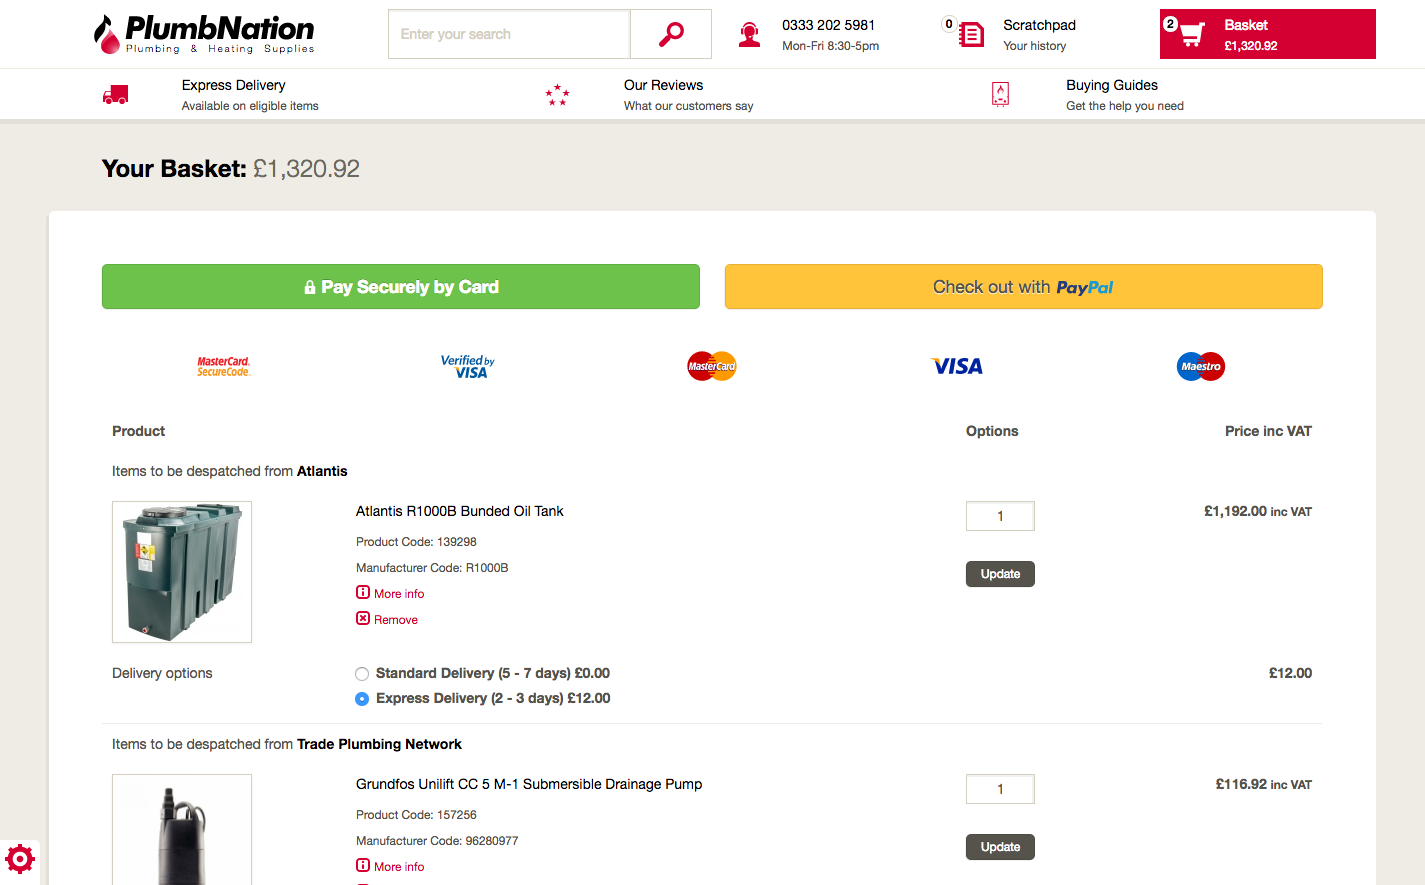The height and width of the screenshot is (885, 1425).
Task: Click the Your Basket: £1,320.92 heading
Action: 231,169
